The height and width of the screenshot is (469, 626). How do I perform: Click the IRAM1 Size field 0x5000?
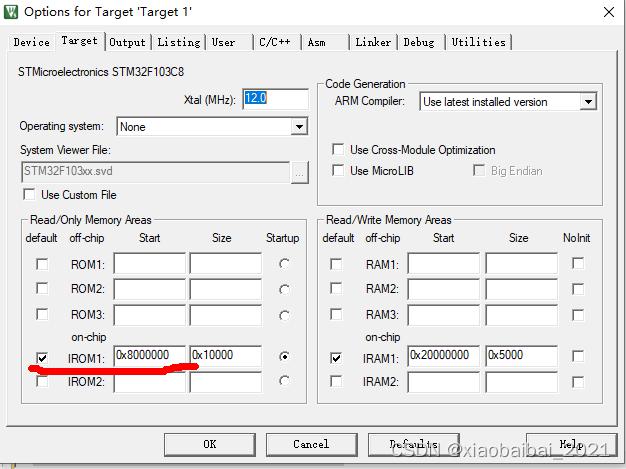521,355
